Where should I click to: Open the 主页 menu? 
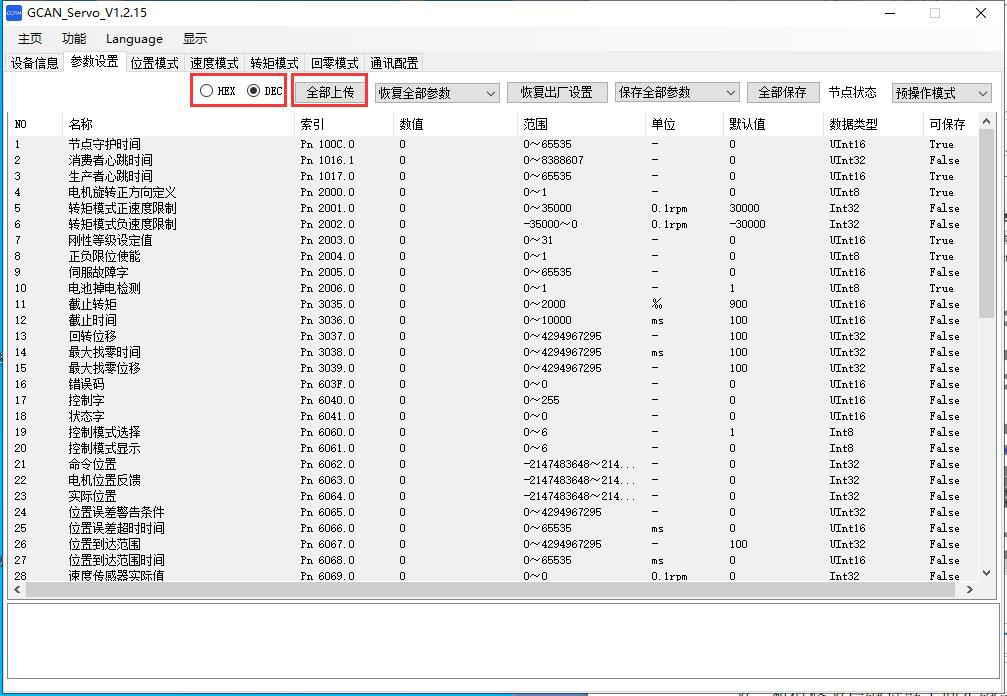(x=30, y=39)
